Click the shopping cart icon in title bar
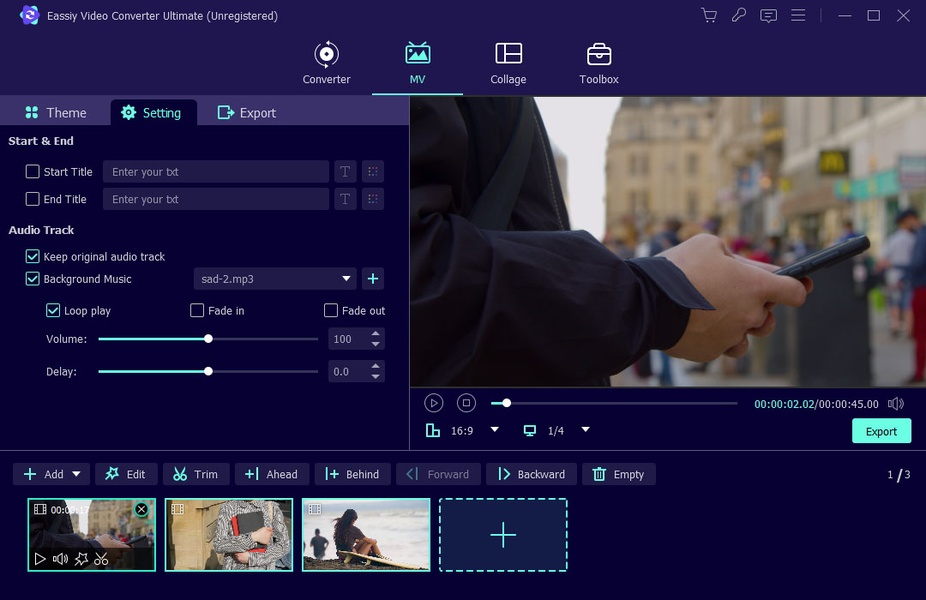The height and width of the screenshot is (600, 926). [709, 15]
